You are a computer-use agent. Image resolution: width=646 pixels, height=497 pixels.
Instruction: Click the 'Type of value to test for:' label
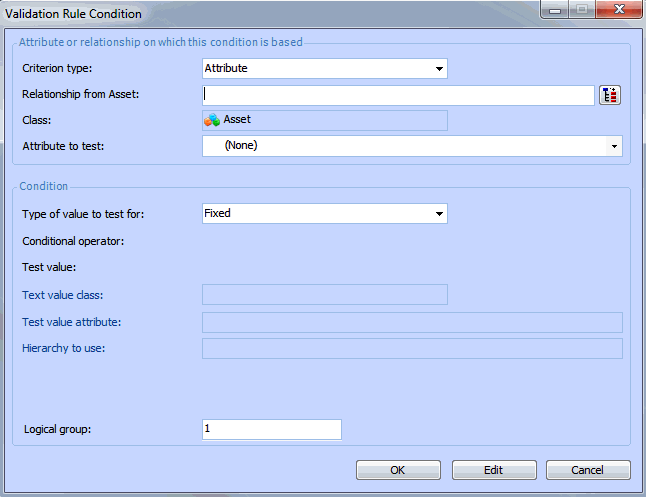(83, 214)
